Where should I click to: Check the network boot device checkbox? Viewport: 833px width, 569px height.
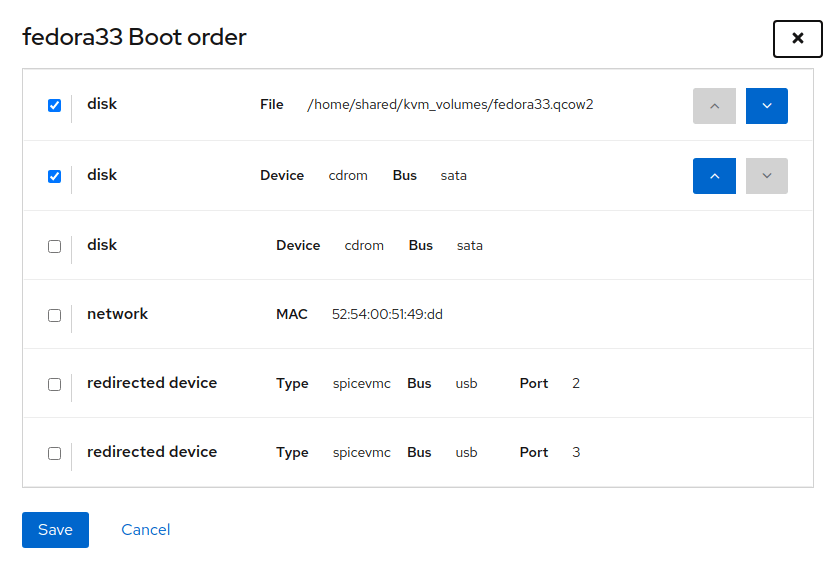pos(54,315)
